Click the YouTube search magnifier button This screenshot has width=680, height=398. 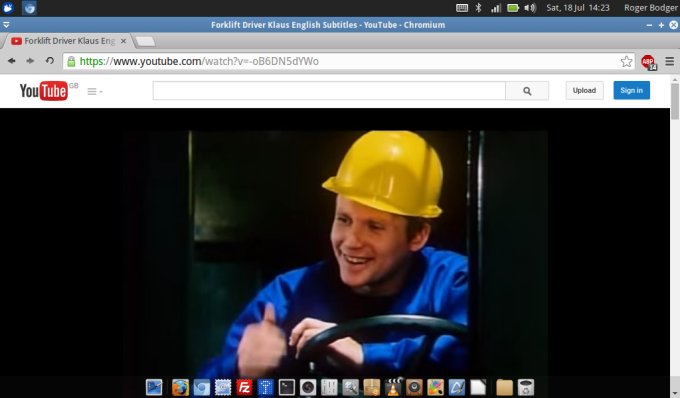tap(527, 91)
